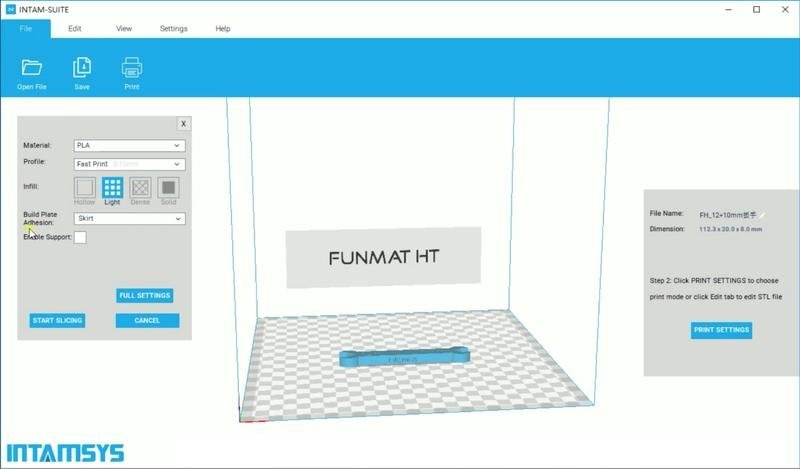Click the Print icon in toolbar
The width and height of the screenshot is (800, 469).
tap(132, 68)
